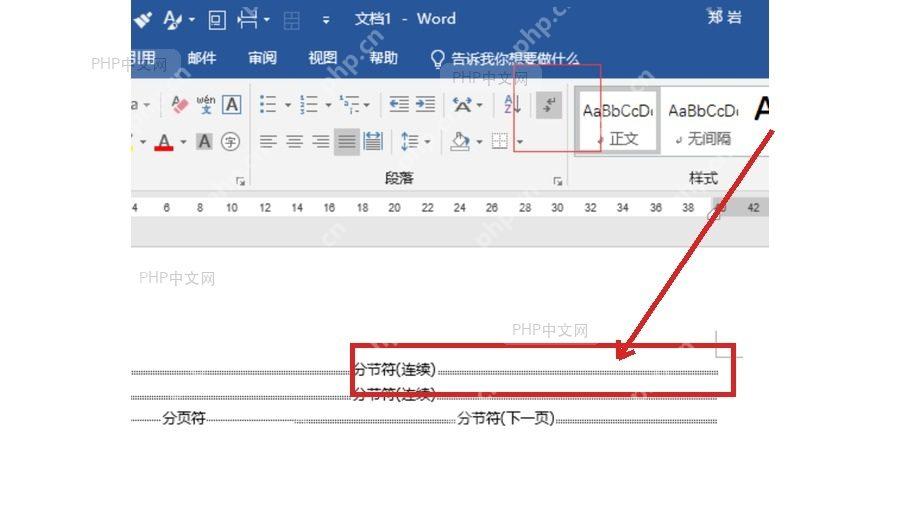900x520 pixels.
Task: Open the 审阅 (Review) tab
Action: [x=262, y=58]
